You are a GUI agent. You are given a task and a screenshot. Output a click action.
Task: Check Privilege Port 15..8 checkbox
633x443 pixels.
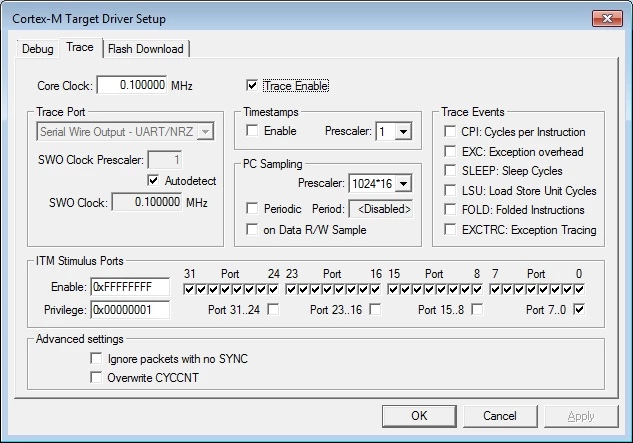click(x=478, y=309)
